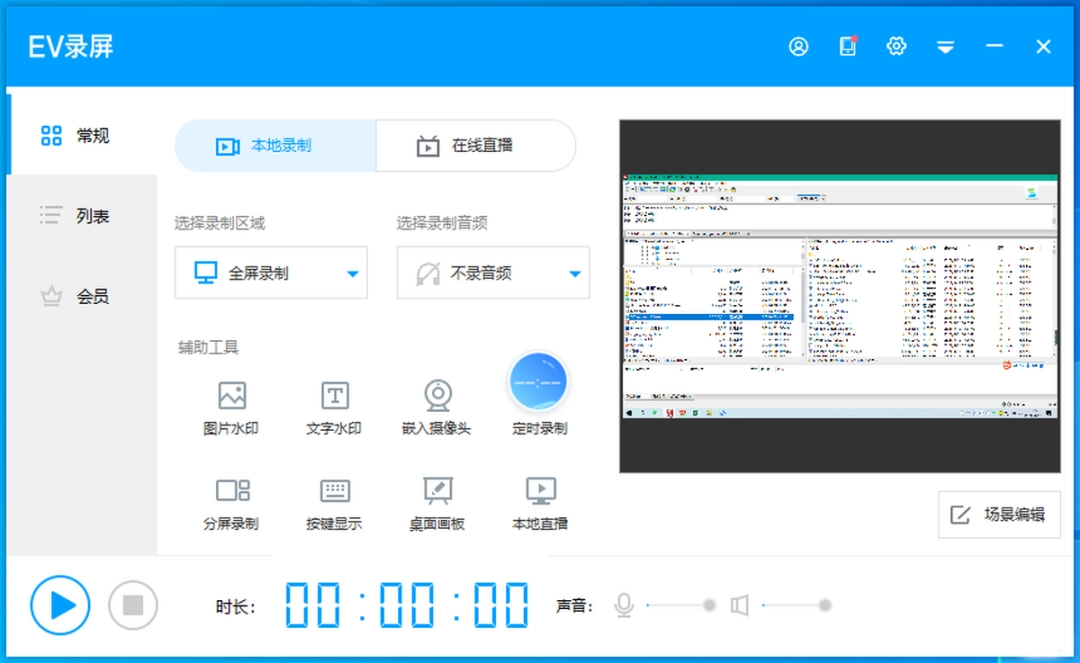
Task: Mute the speaker output
Action: coord(740,604)
